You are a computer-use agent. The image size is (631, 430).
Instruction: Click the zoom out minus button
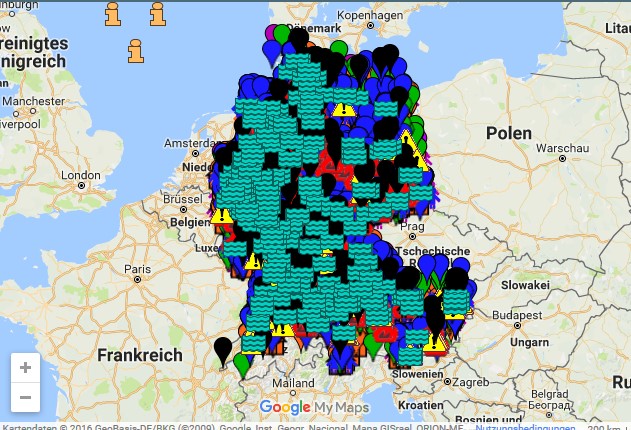click(25, 397)
